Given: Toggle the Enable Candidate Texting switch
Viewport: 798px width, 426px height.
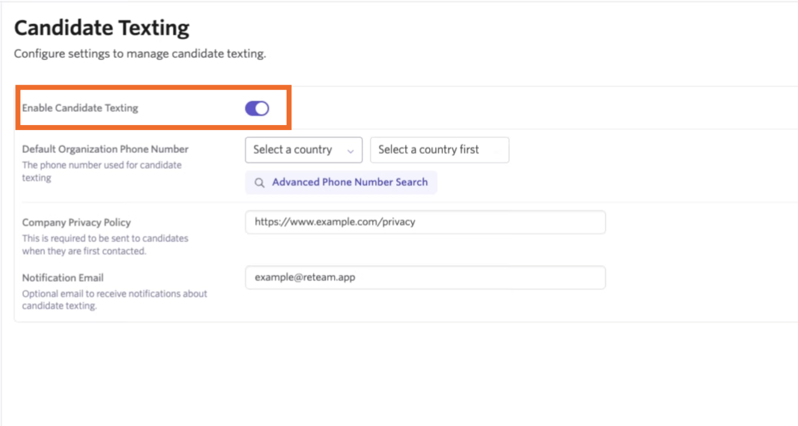Looking at the screenshot, I should point(257,108).
